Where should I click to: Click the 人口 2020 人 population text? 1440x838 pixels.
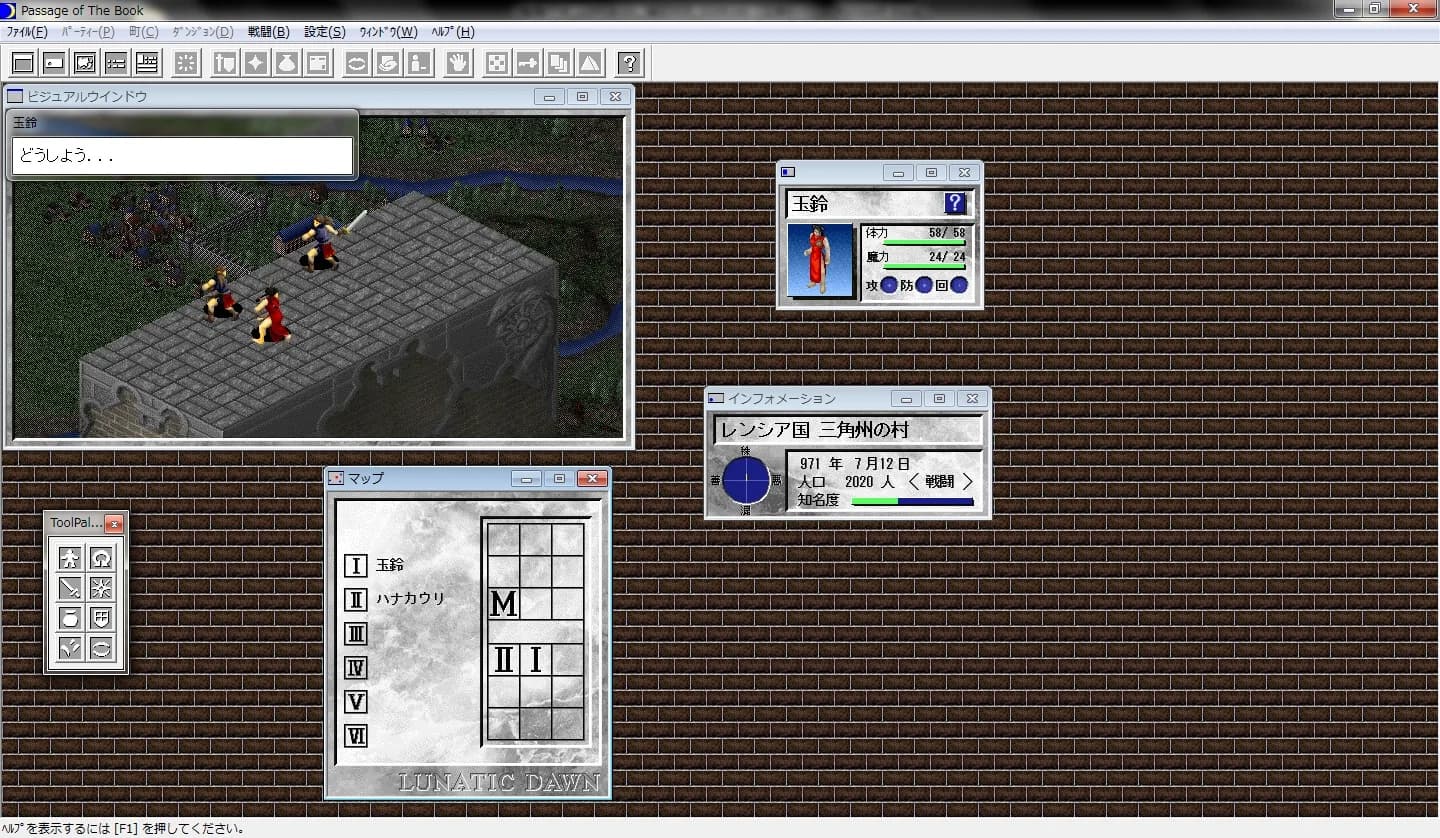coord(846,482)
